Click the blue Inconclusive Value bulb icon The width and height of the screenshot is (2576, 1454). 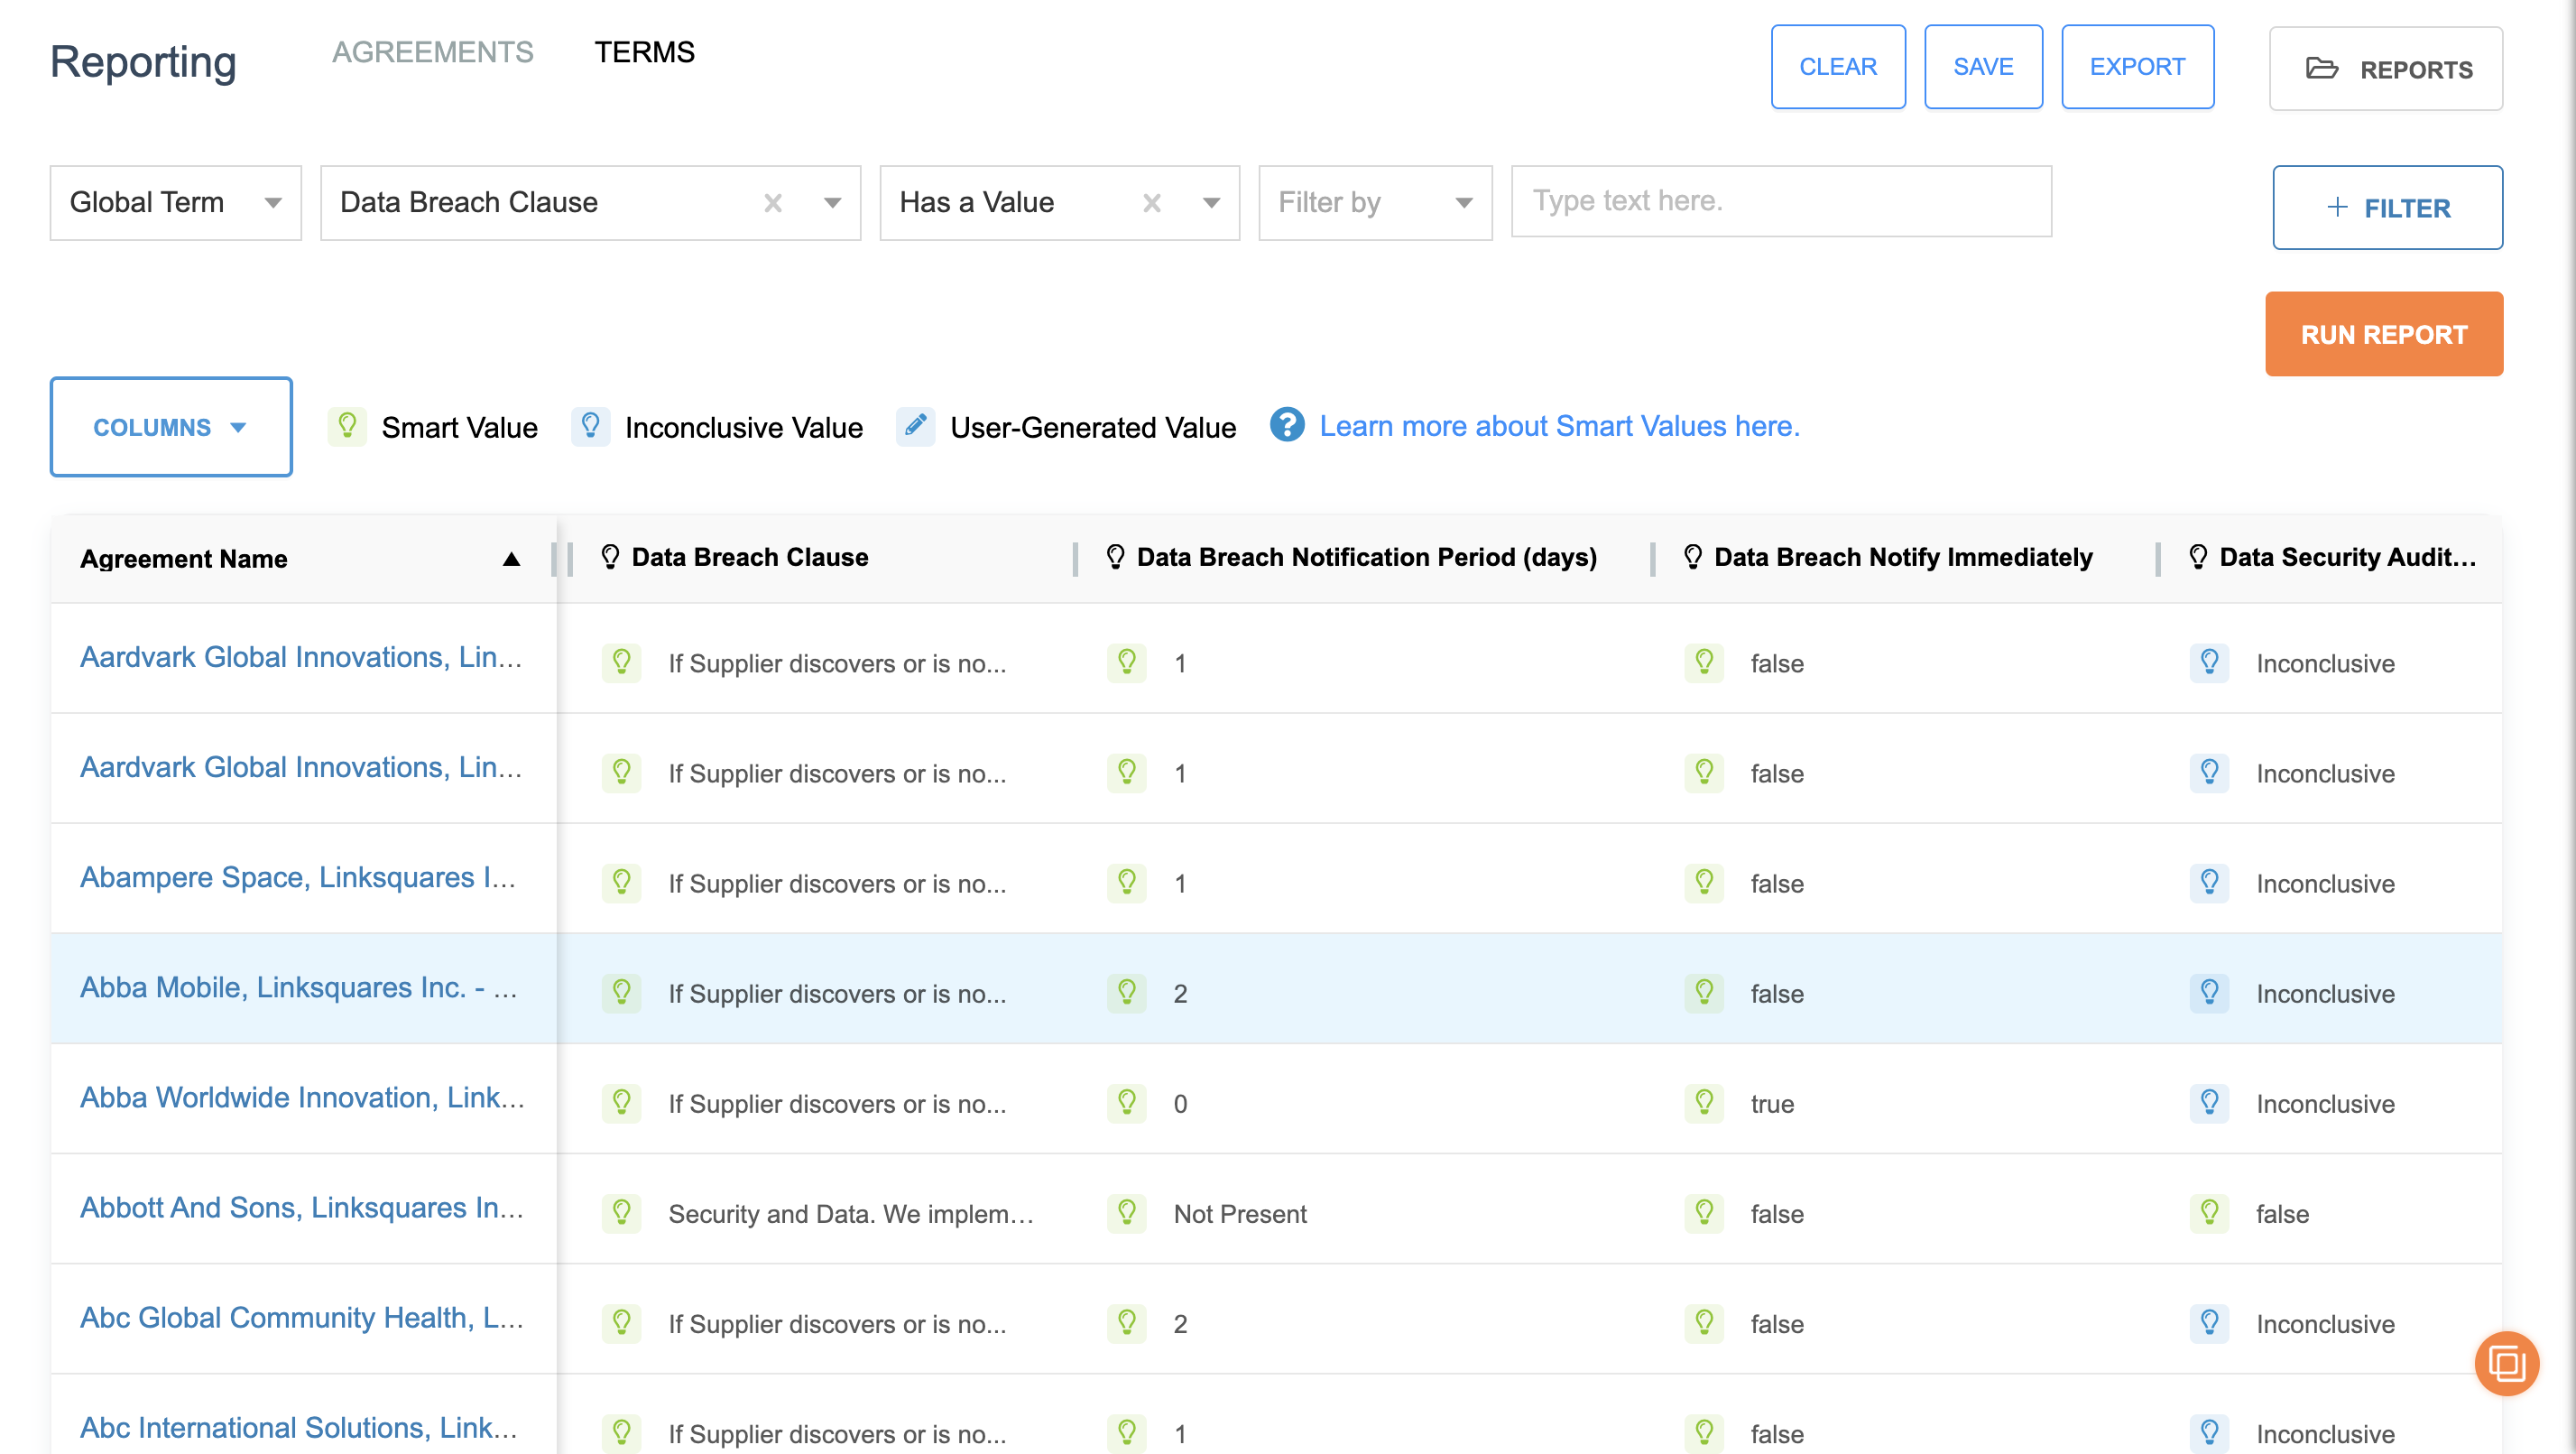(x=590, y=427)
